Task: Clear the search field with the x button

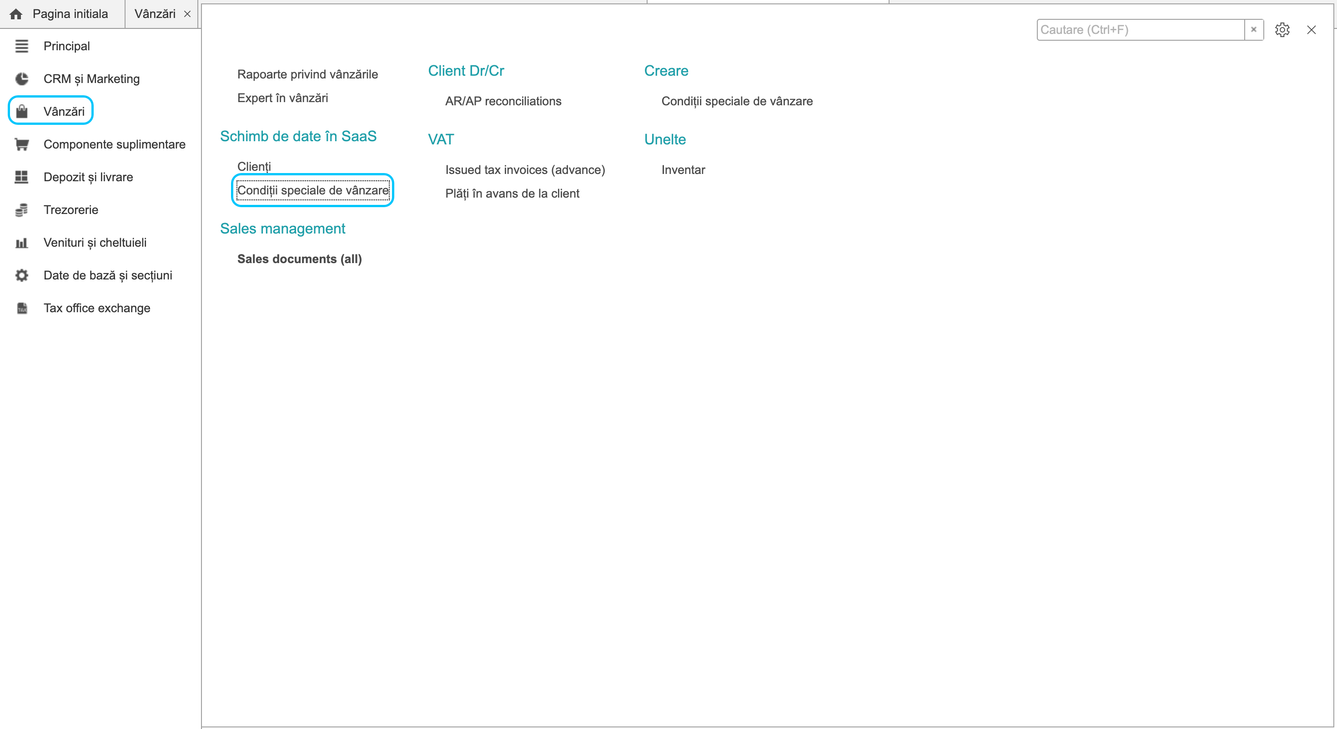Action: tap(1253, 30)
